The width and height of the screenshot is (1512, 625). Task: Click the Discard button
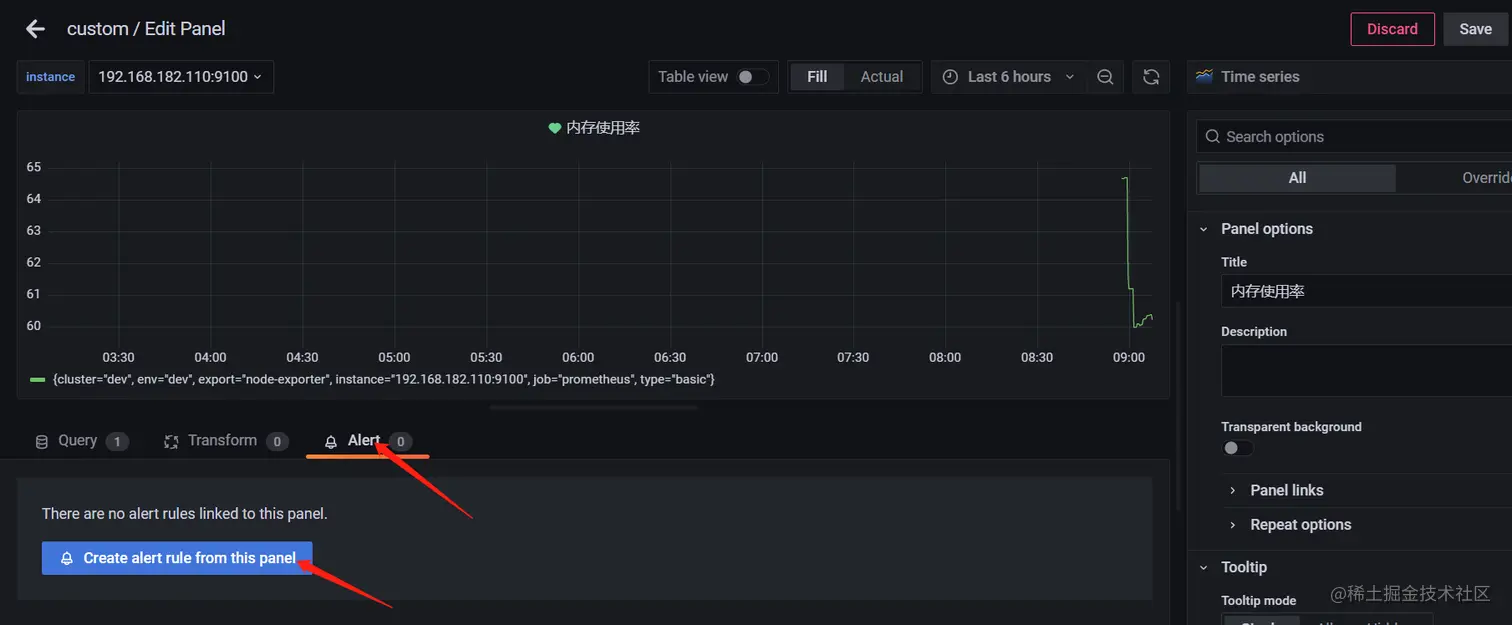[1392, 29]
